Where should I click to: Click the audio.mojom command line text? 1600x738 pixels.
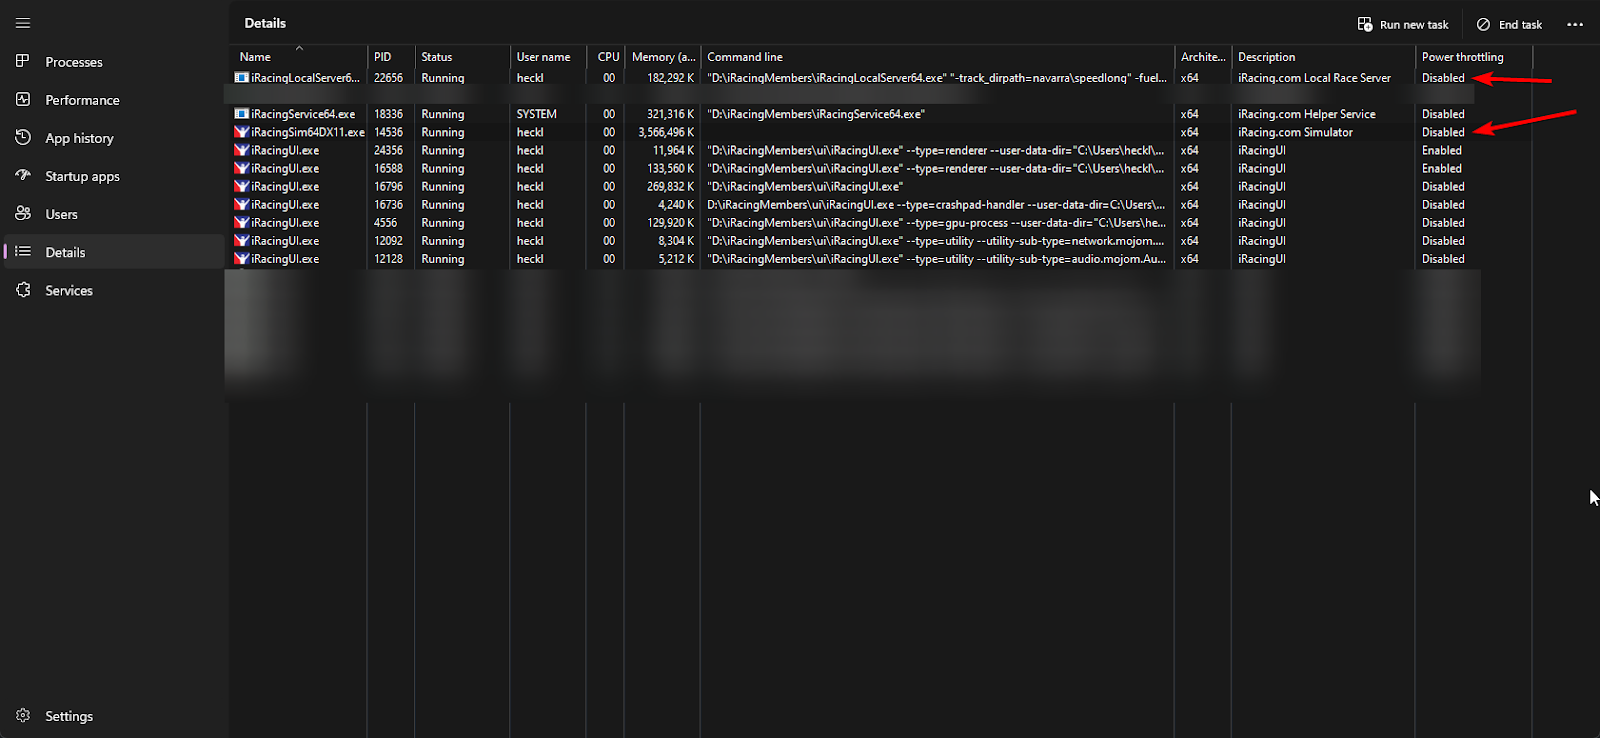(x=936, y=258)
